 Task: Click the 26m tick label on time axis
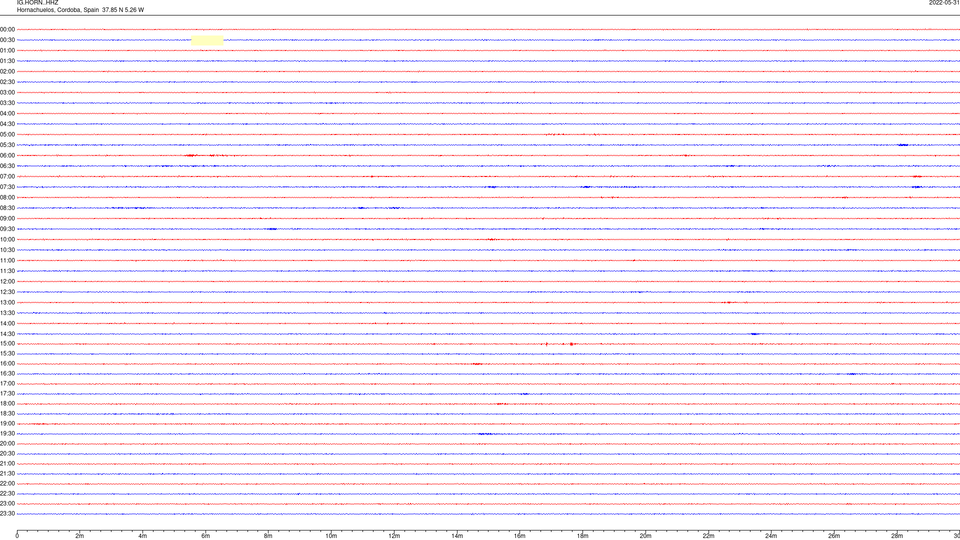(834, 536)
